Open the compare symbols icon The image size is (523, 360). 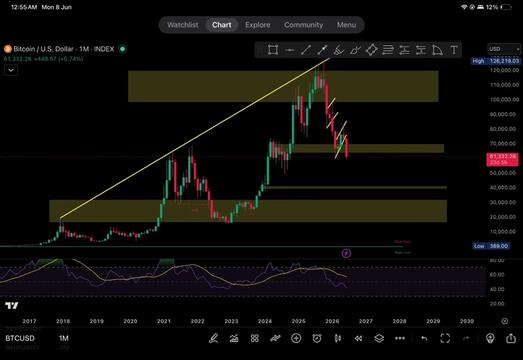click(x=276, y=338)
